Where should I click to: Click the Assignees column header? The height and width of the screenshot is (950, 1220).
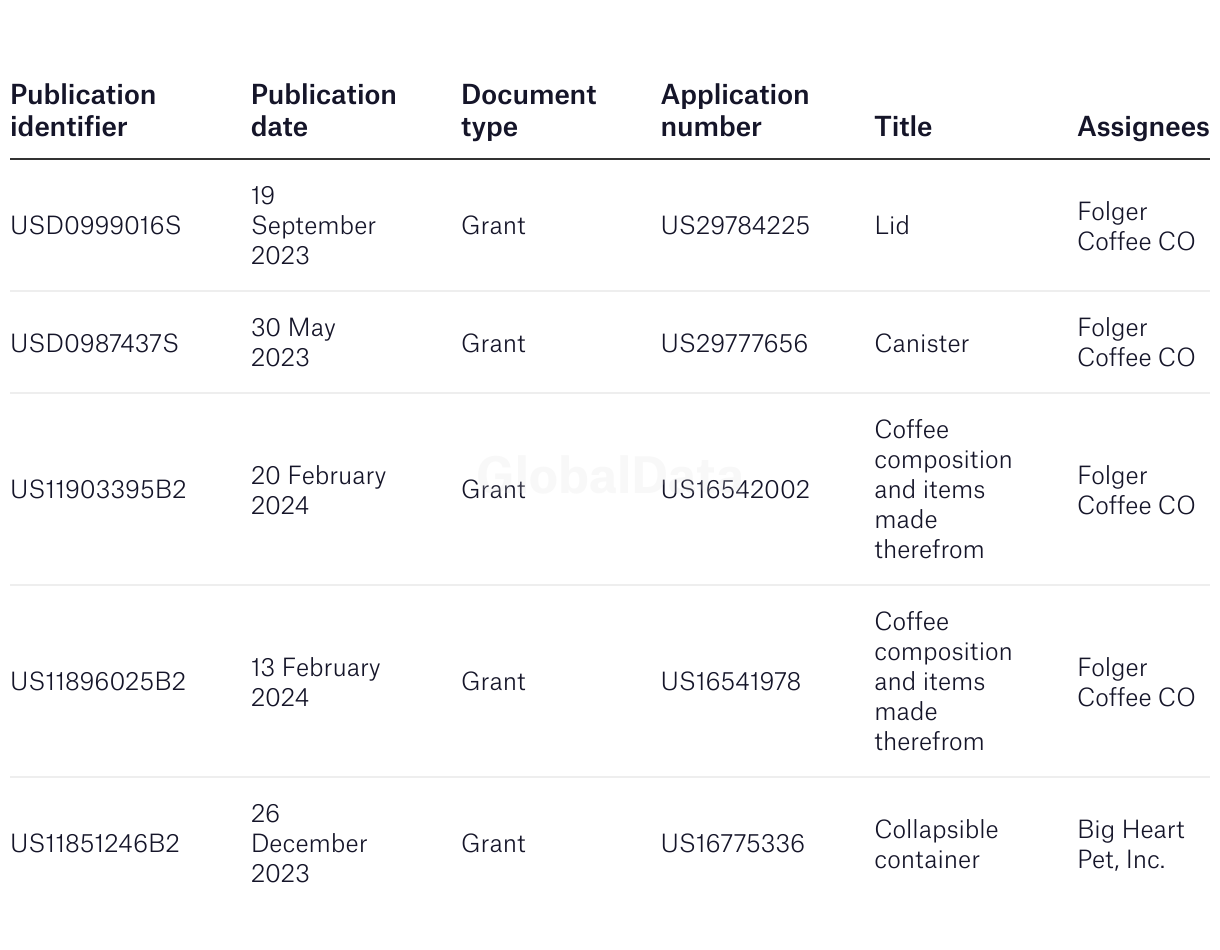(1142, 126)
